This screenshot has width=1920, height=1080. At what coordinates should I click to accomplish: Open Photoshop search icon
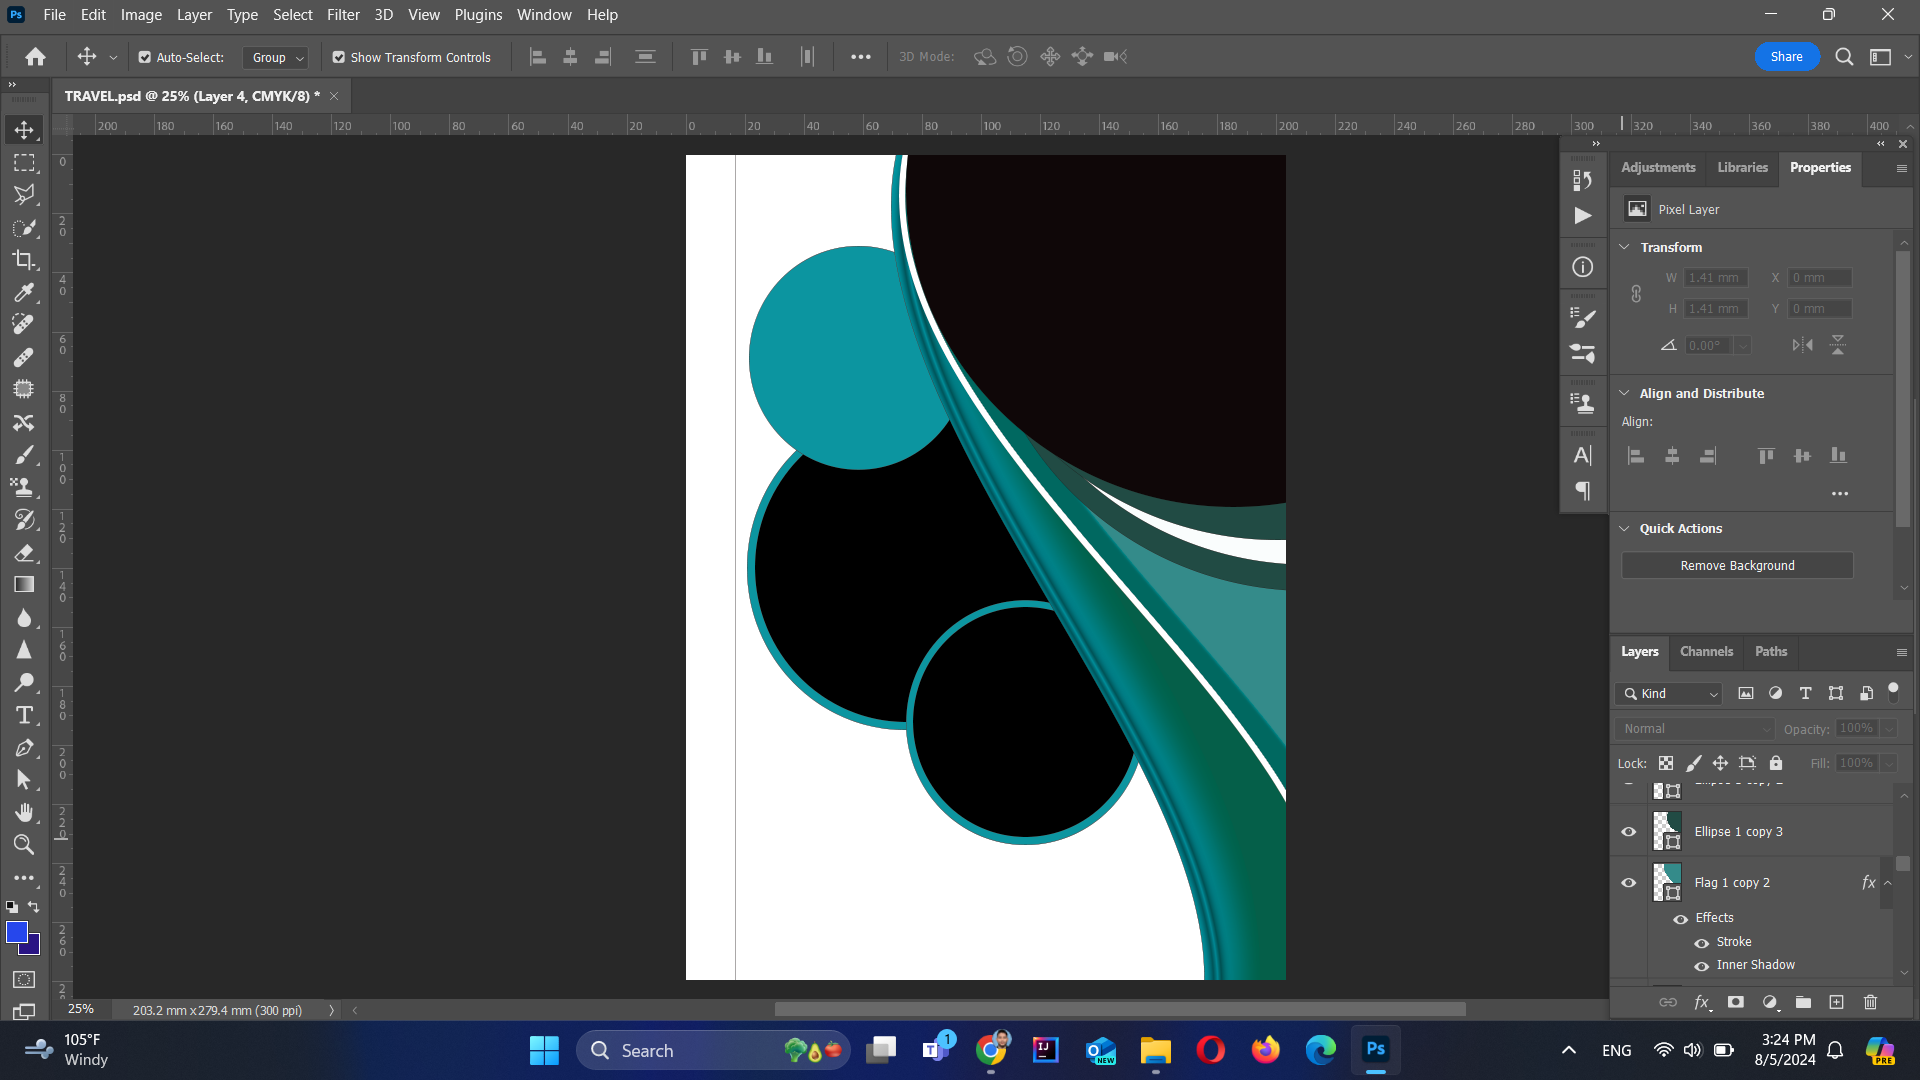coord(1844,57)
